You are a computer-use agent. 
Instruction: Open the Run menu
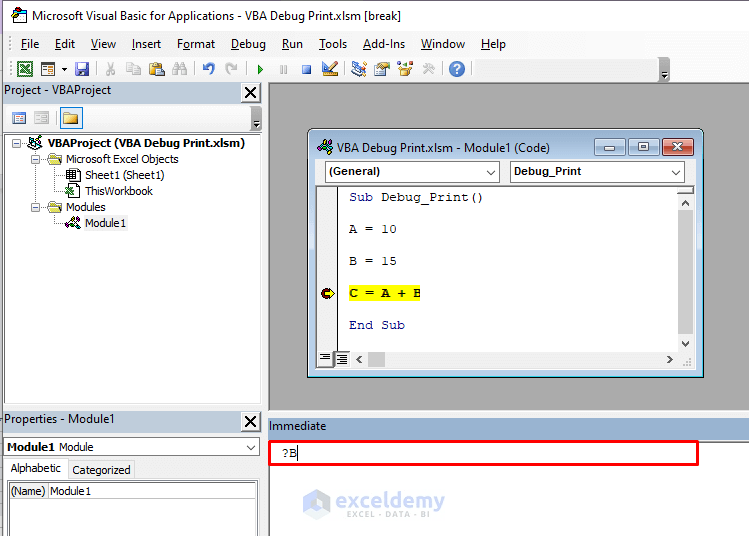292,44
